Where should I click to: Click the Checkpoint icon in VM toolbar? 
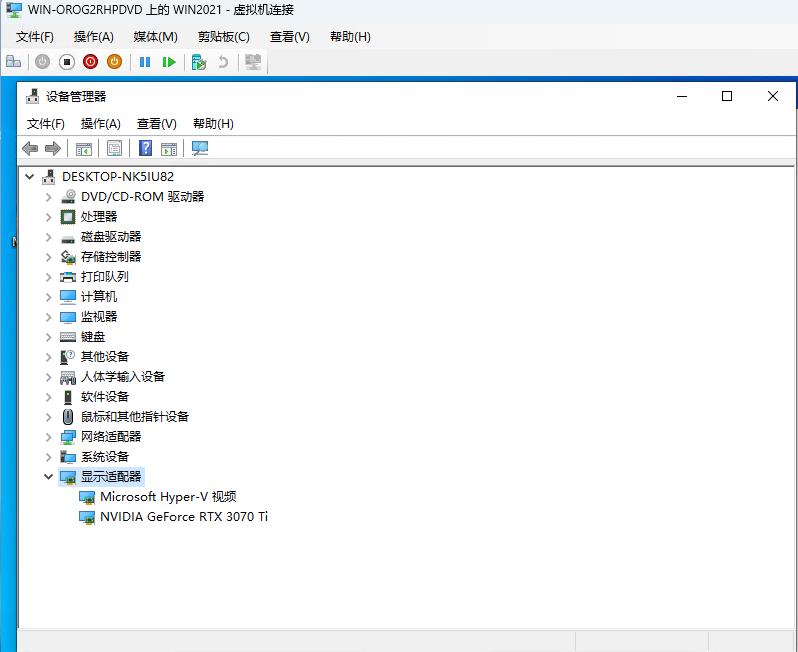(x=199, y=62)
